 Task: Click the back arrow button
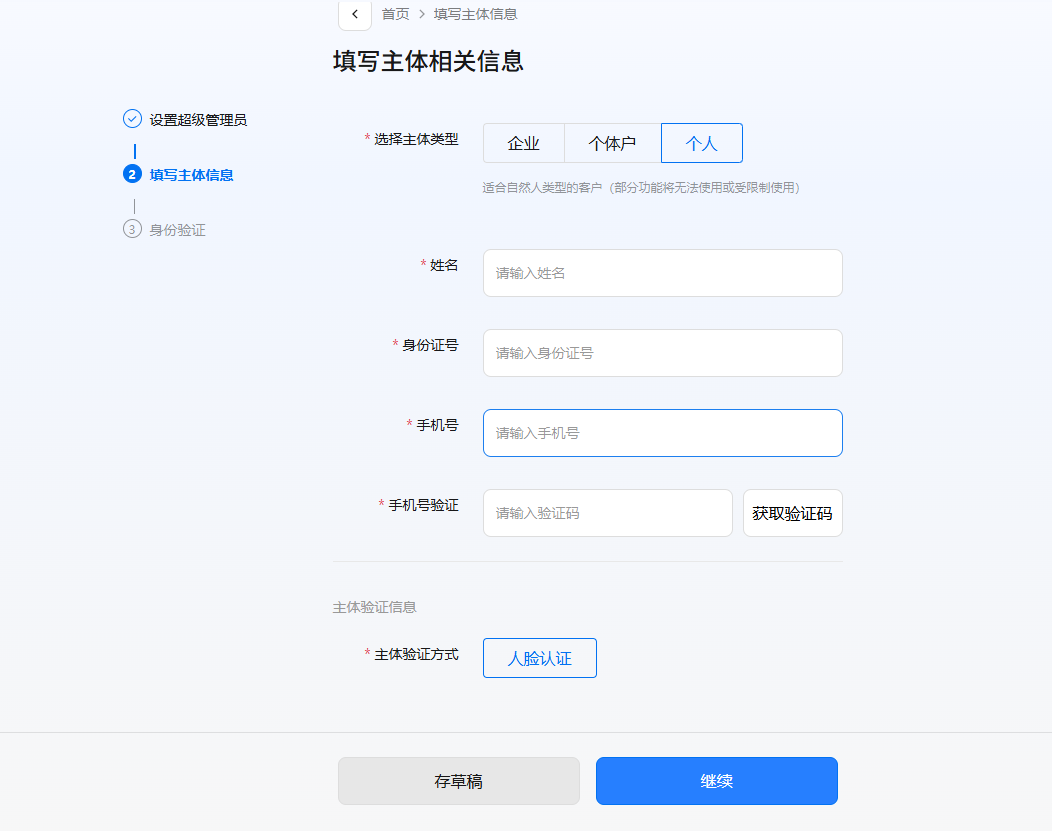point(355,14)
